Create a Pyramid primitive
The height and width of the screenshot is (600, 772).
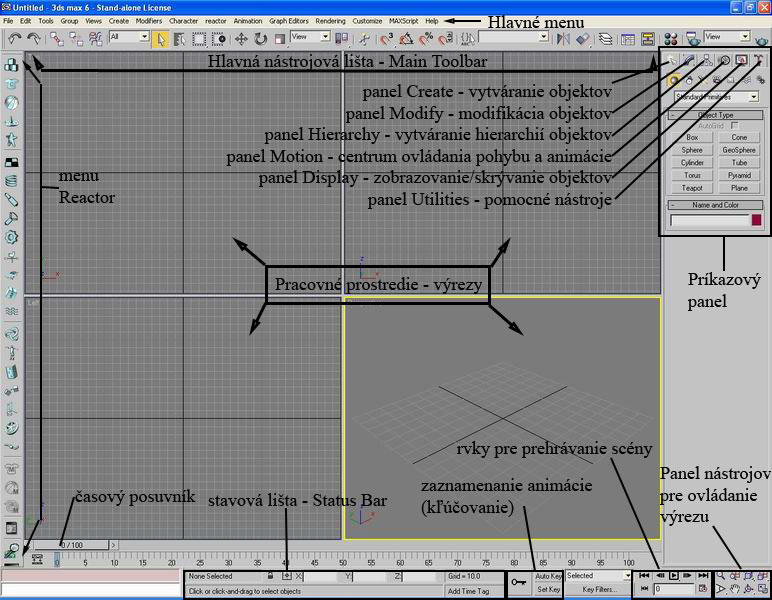point(739,175)
